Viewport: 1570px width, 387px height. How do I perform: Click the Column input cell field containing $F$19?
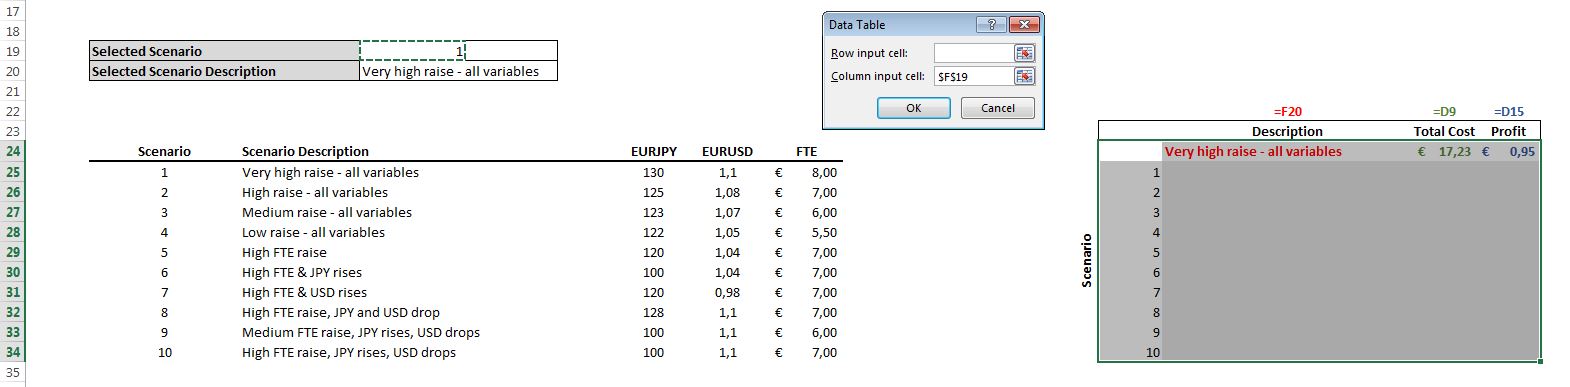(973, 76)
